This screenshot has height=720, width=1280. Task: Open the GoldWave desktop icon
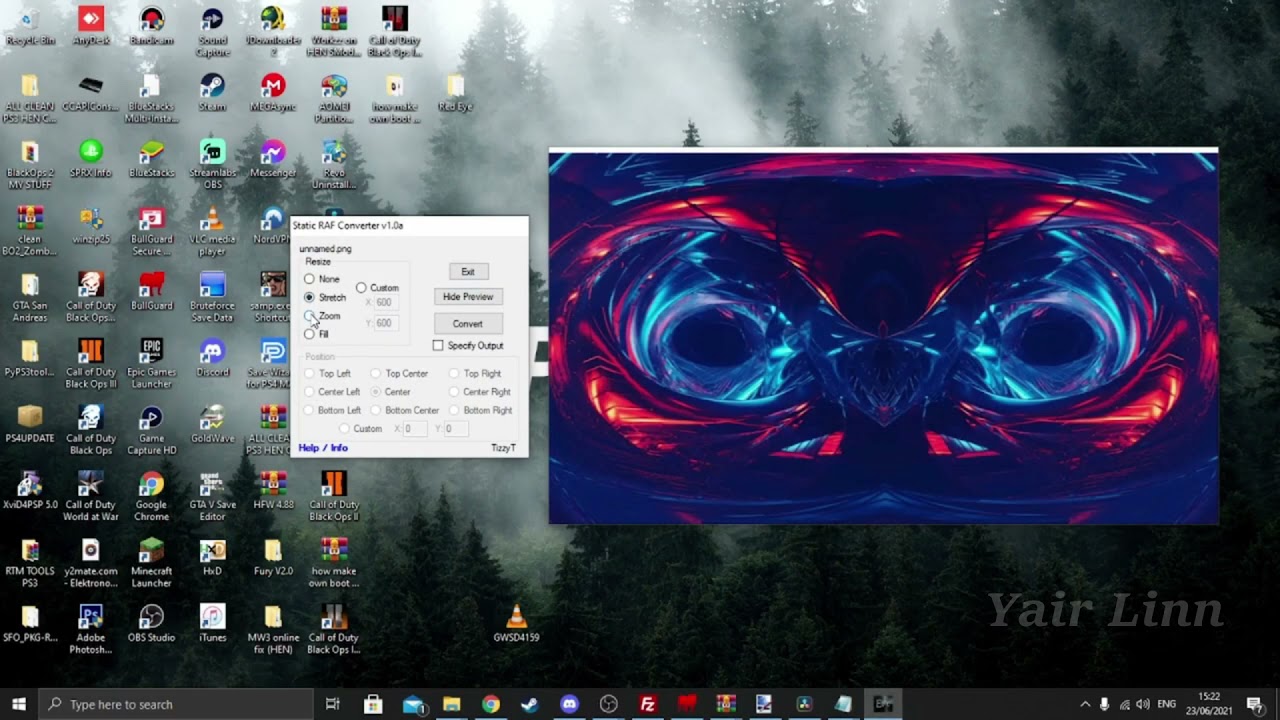(x=212, y=424)
